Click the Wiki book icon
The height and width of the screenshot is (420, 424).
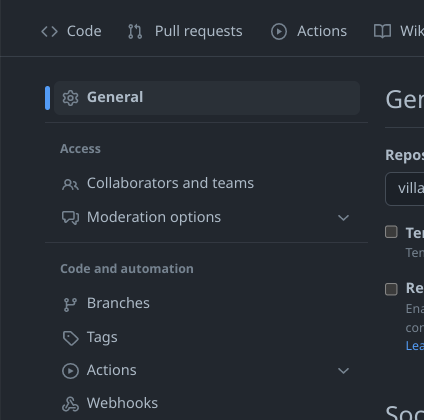click(382, 32)
